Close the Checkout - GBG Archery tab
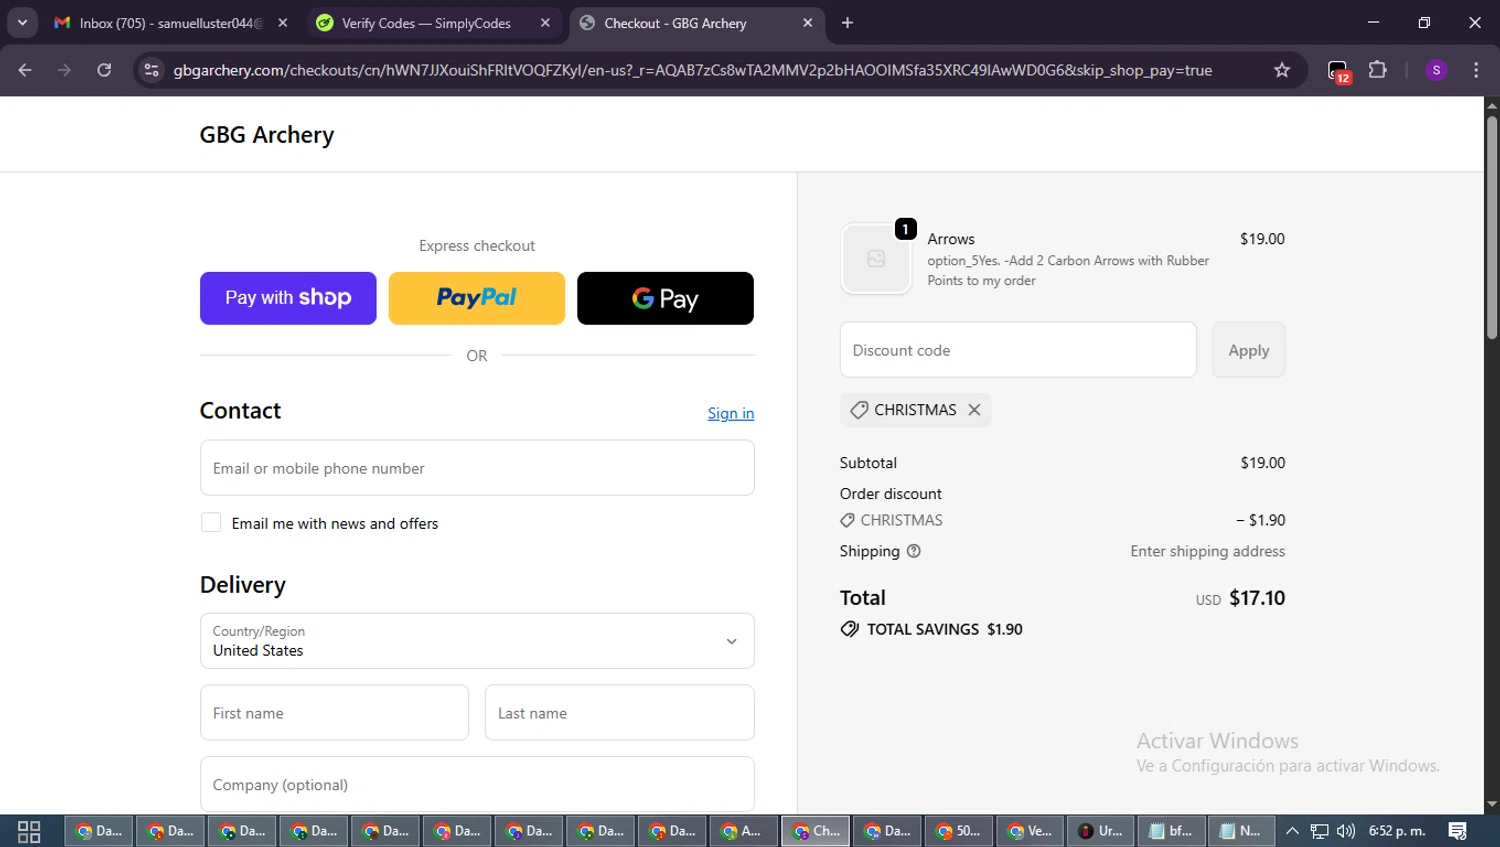Screen dimensions: 1500x847 (808, 23)
